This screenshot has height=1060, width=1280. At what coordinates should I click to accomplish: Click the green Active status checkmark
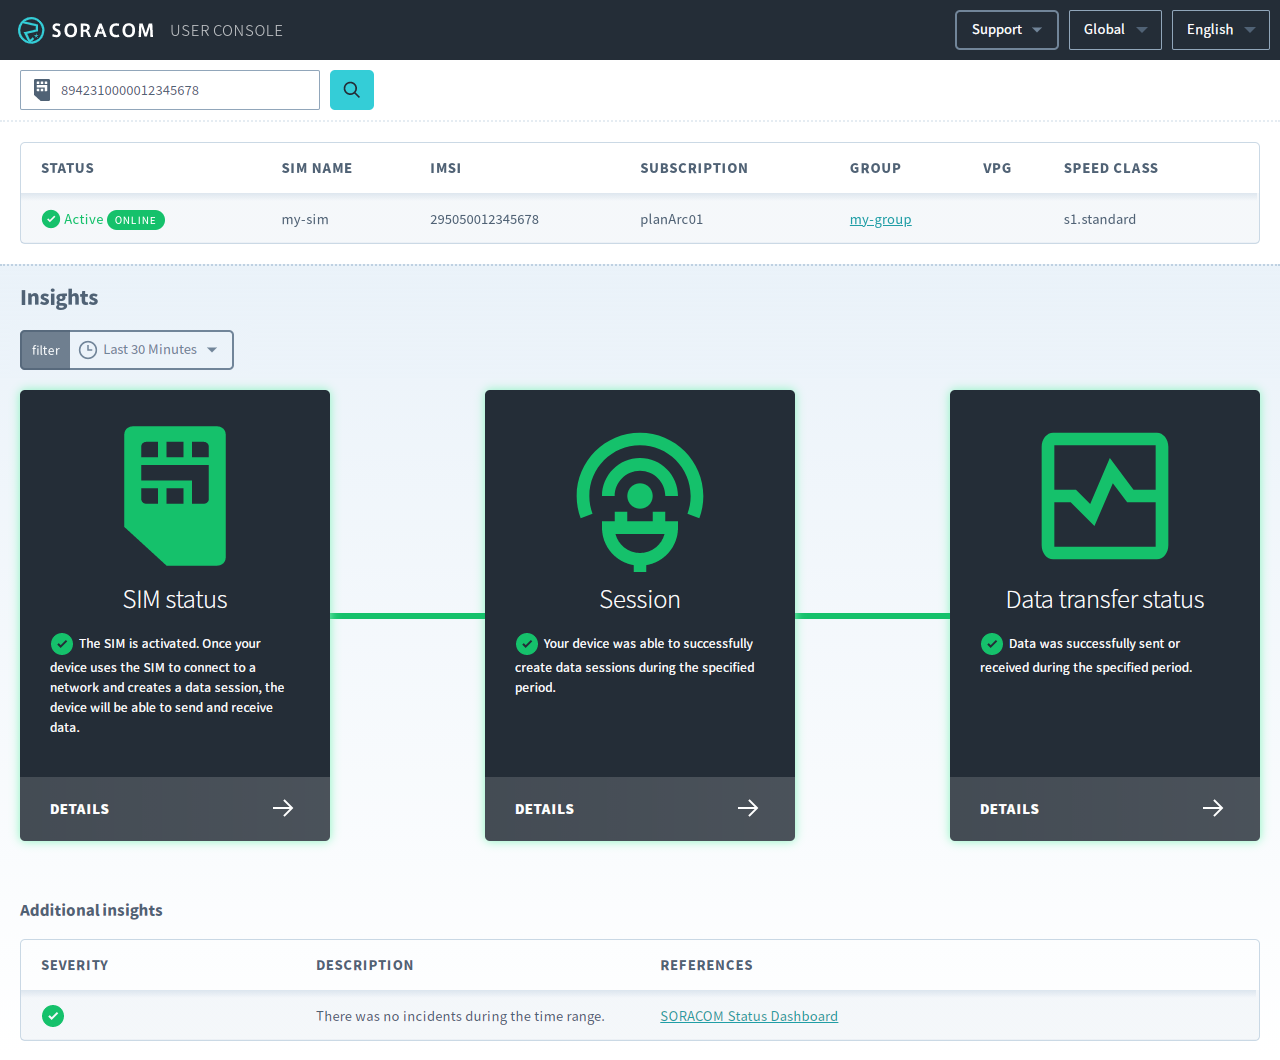(x=51, y=219)
